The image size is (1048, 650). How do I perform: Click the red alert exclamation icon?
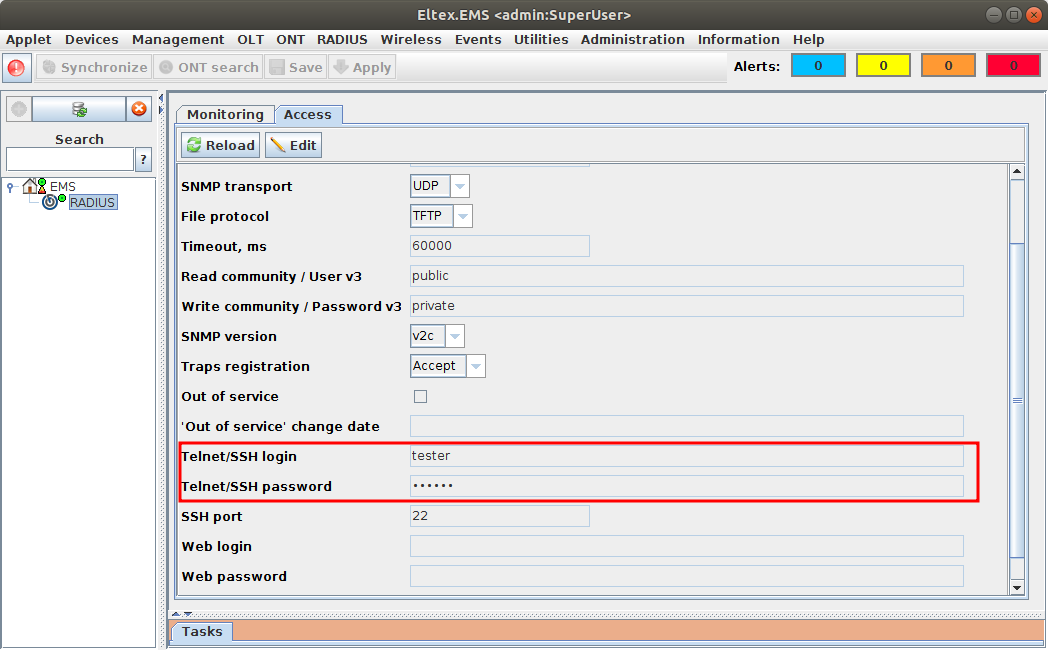[16, 67]
